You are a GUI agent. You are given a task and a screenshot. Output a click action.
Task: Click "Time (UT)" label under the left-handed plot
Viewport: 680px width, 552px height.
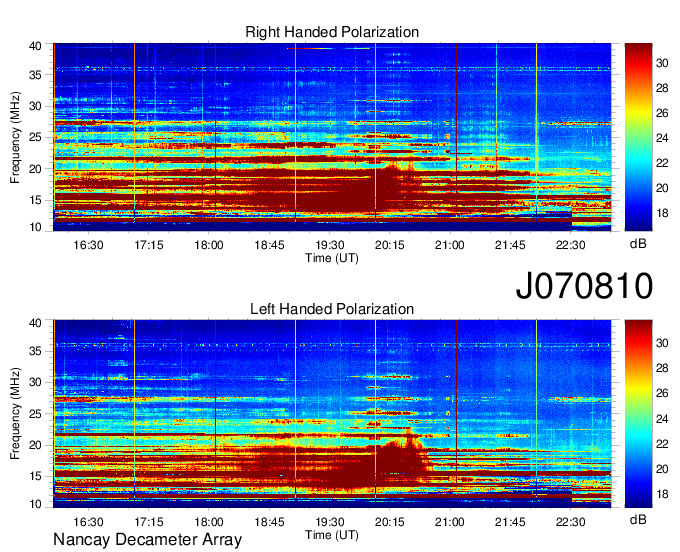[332, 535]
